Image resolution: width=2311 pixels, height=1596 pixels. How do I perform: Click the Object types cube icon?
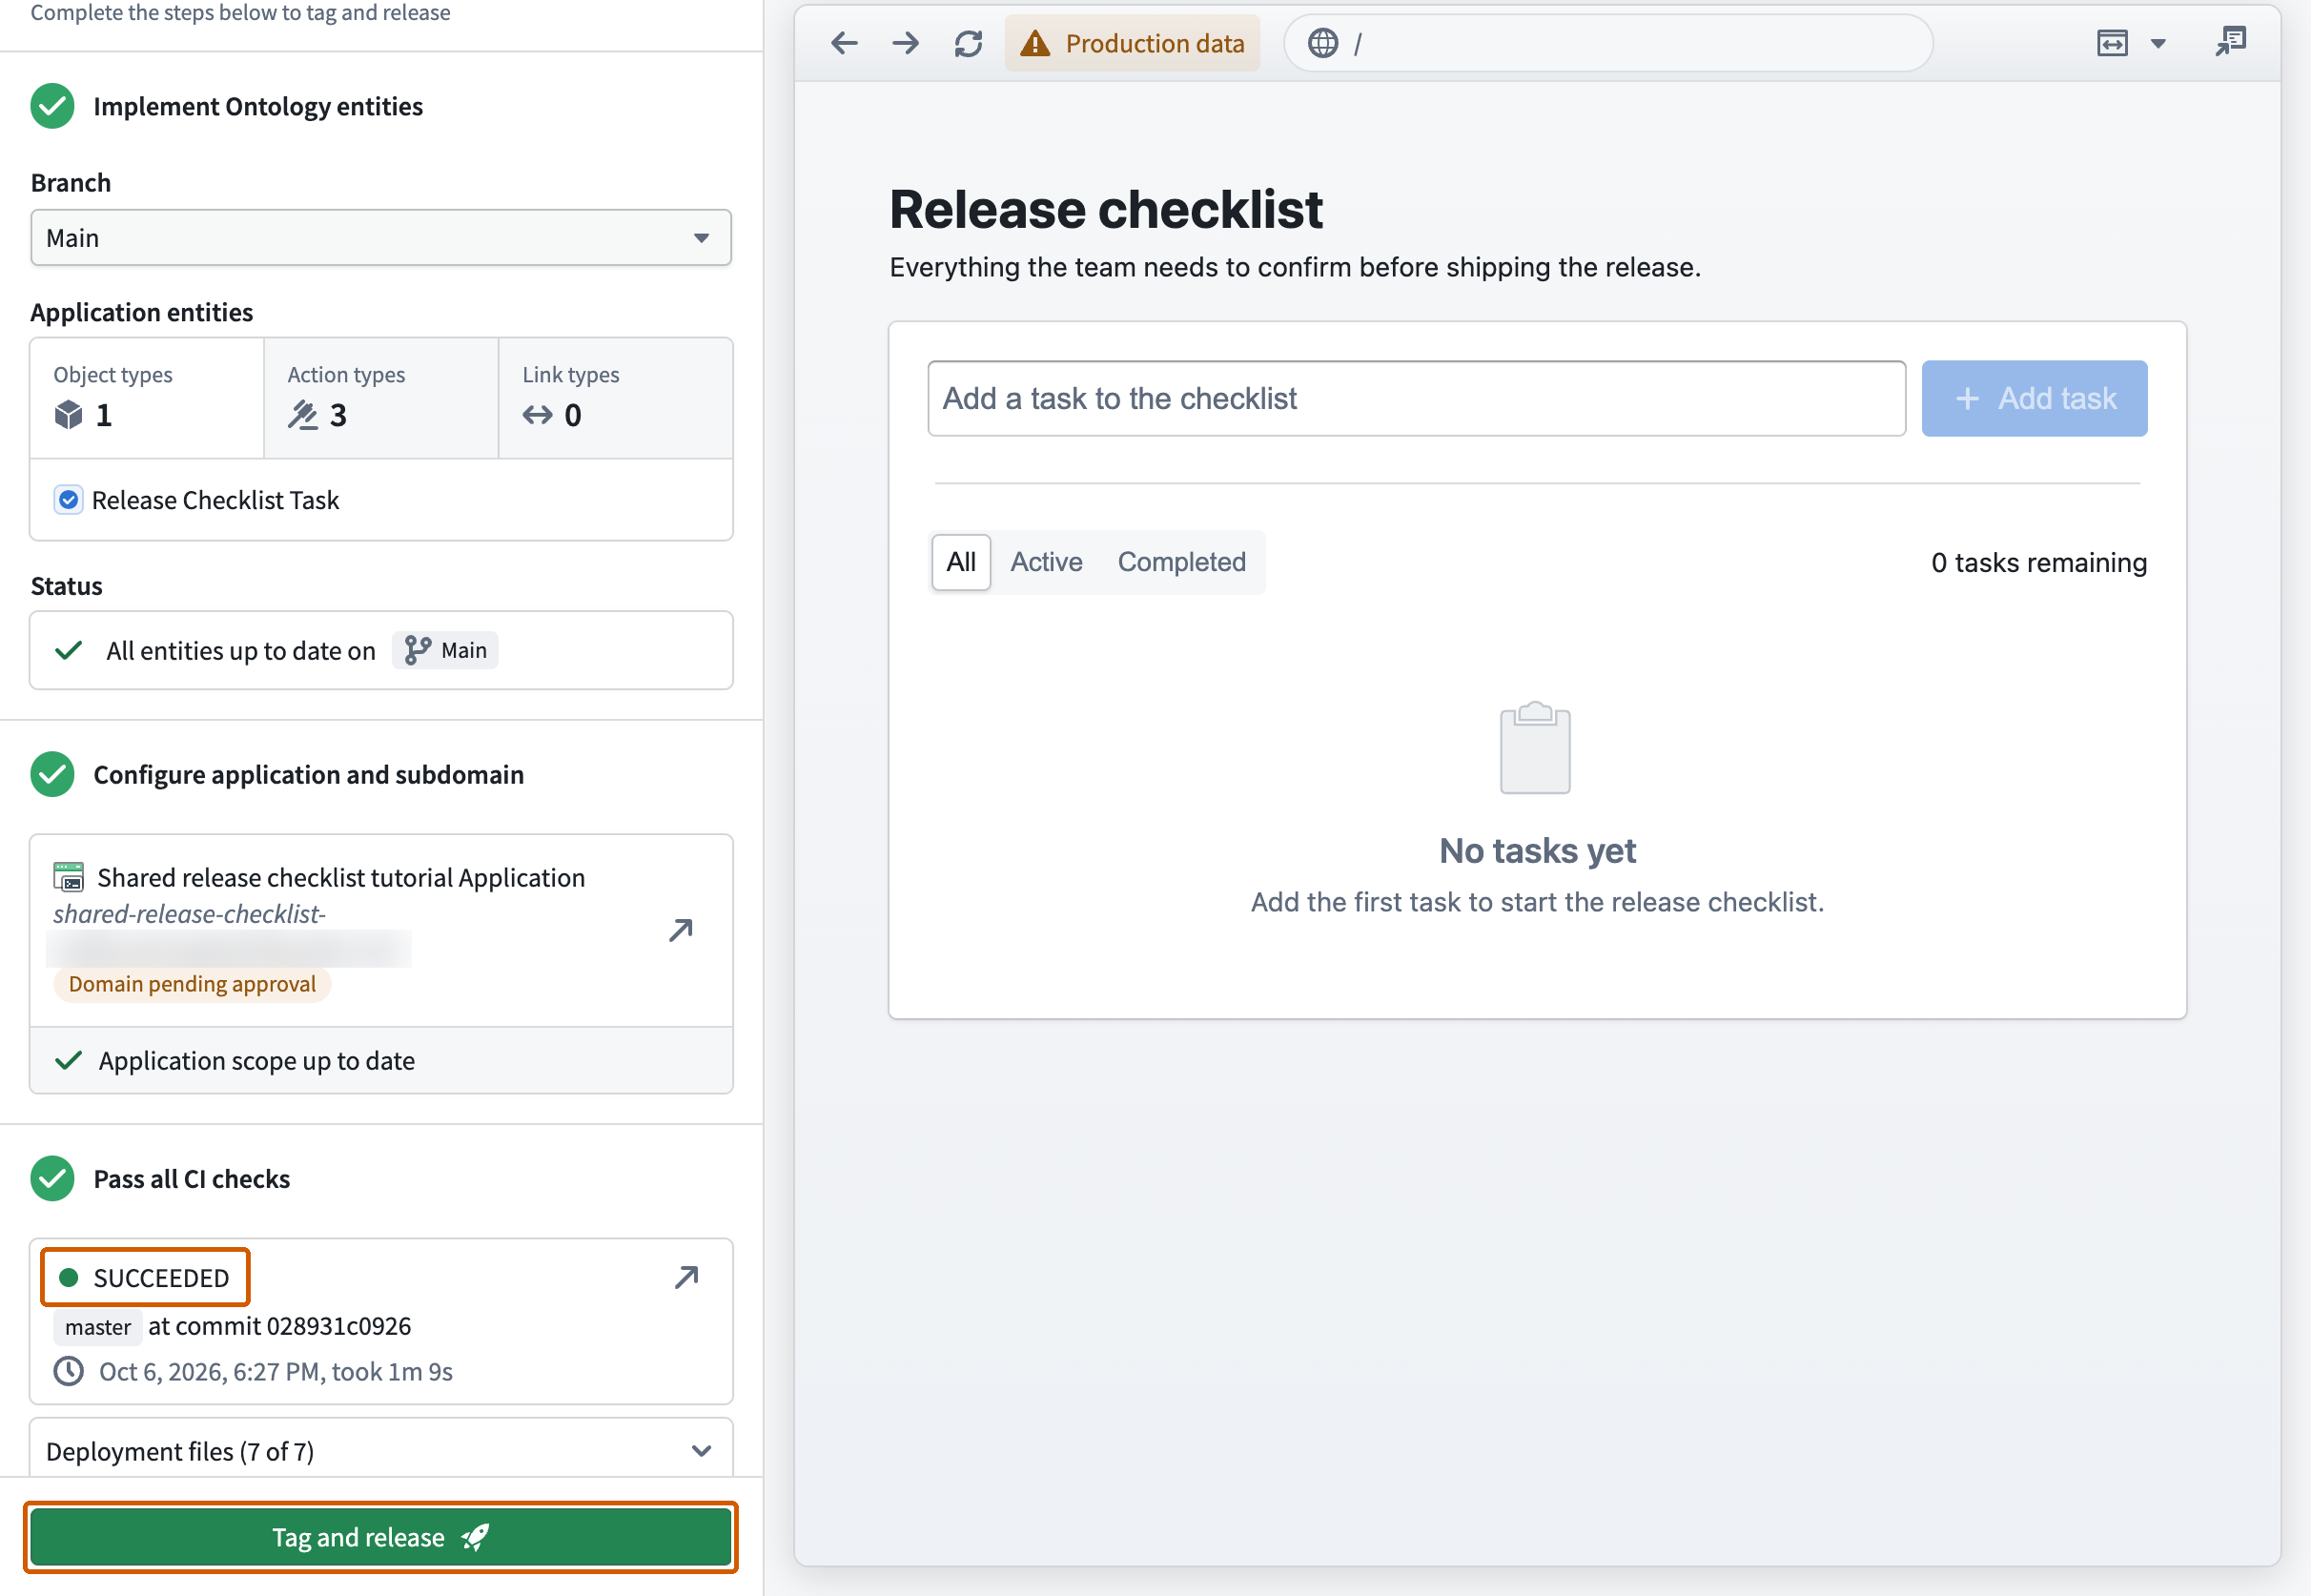point(68,414)
